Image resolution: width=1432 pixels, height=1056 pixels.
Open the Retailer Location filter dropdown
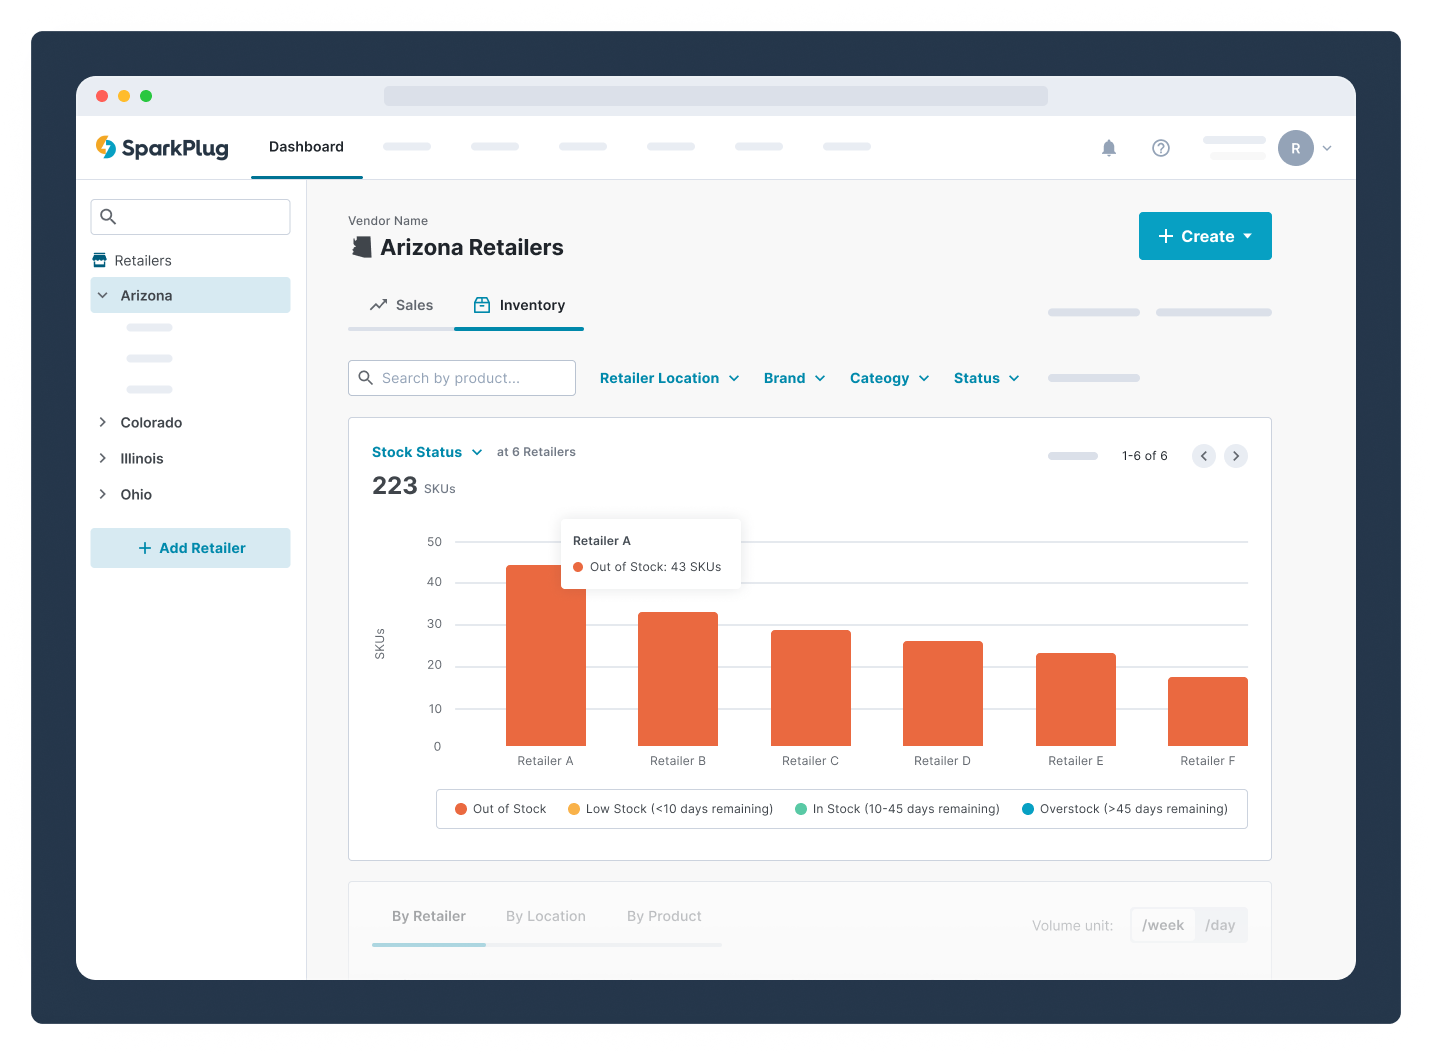coord(670,378)
